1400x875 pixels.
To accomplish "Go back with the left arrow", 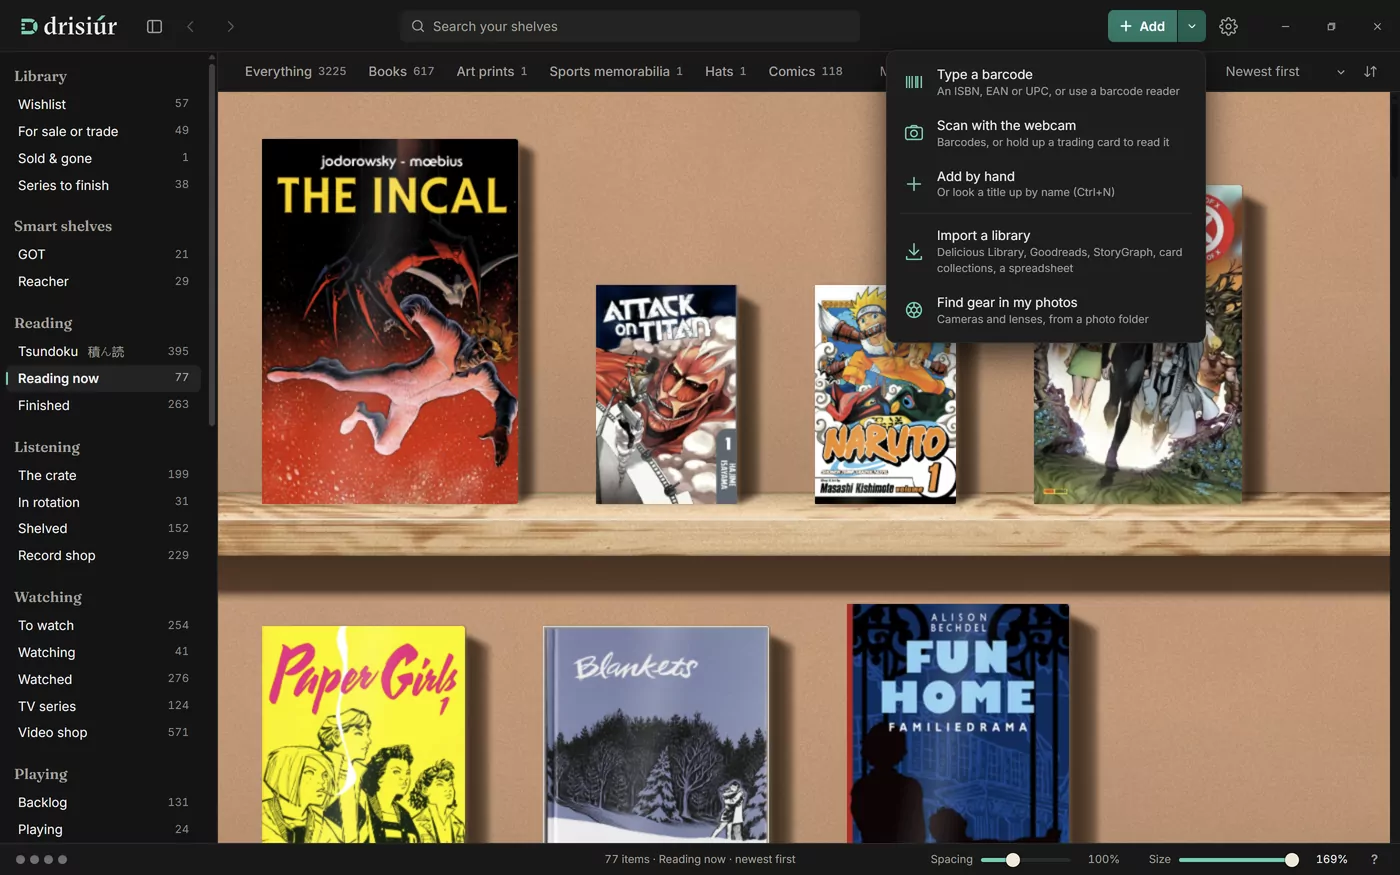I will 190,26.
